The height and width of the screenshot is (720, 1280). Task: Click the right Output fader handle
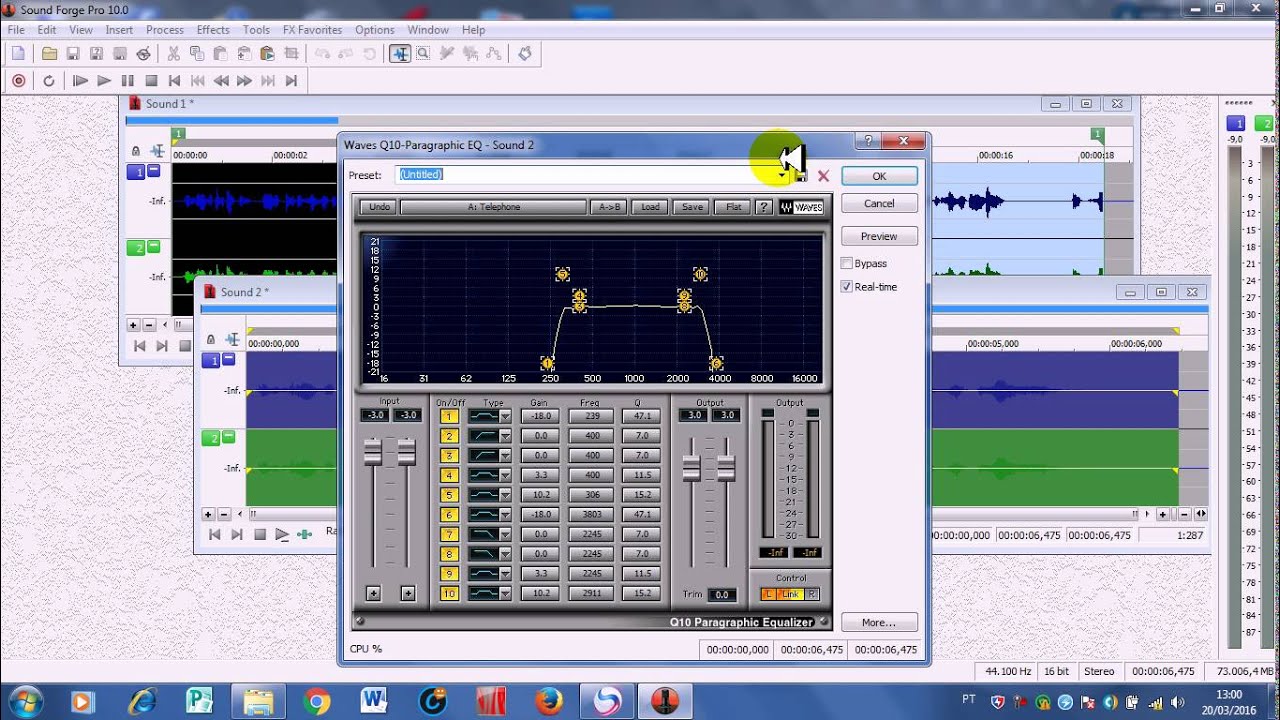point(726,467)
